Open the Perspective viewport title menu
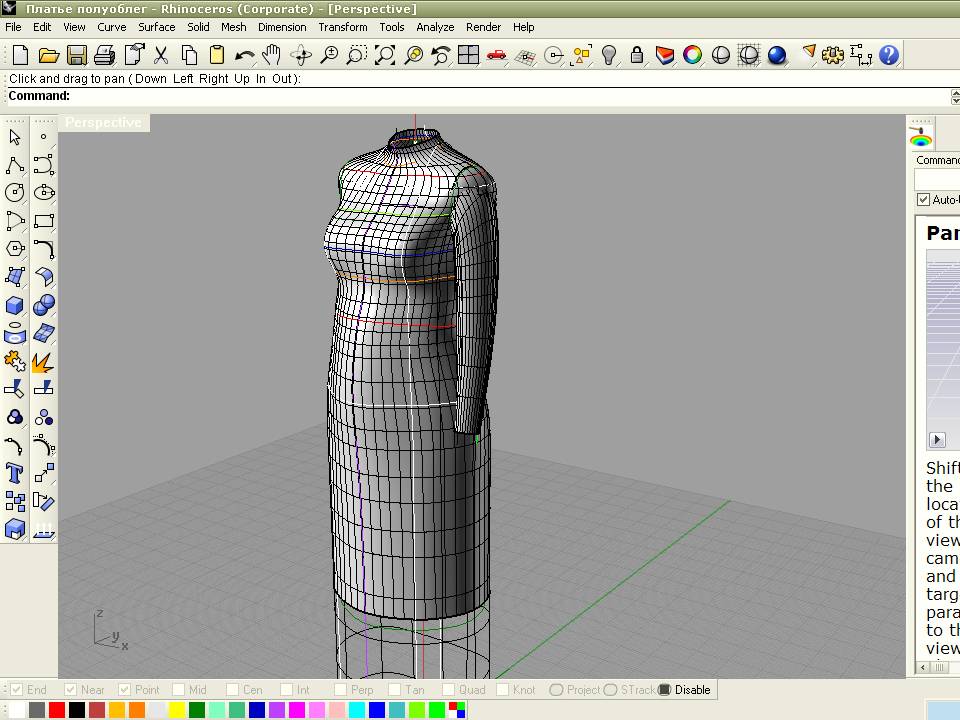The width and height of the screenshot is (960, 720). [103, 123]
